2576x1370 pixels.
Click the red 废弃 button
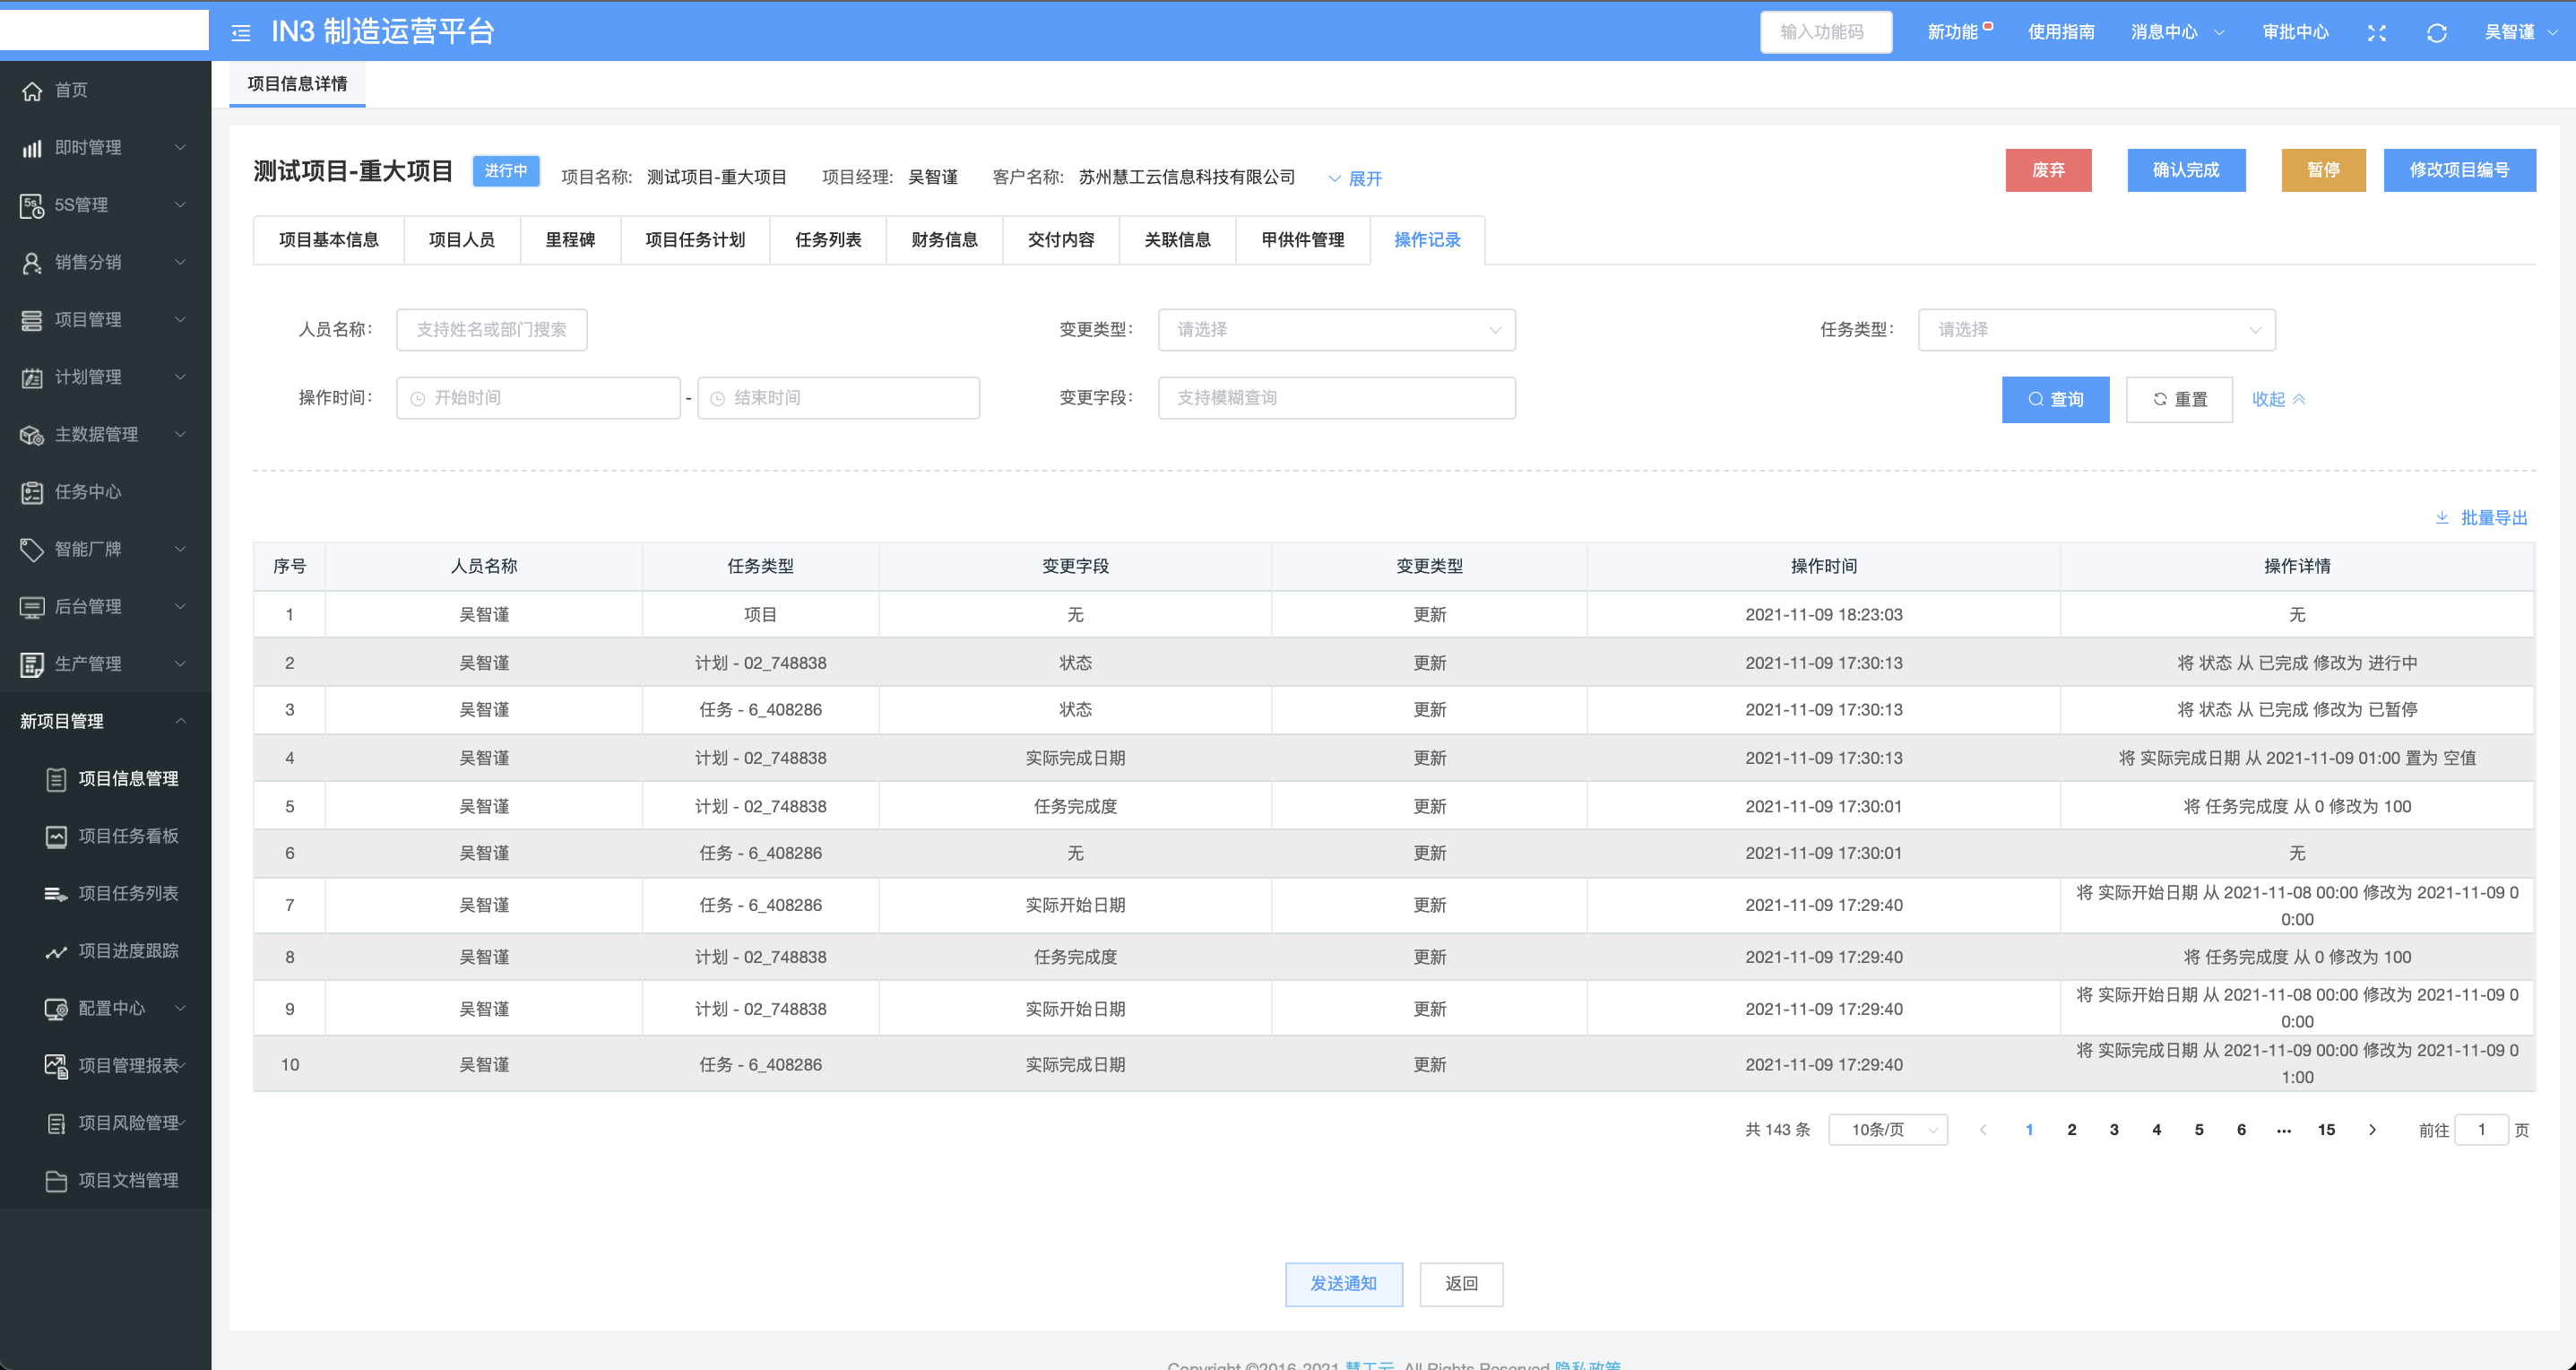tap(2048, 170)
